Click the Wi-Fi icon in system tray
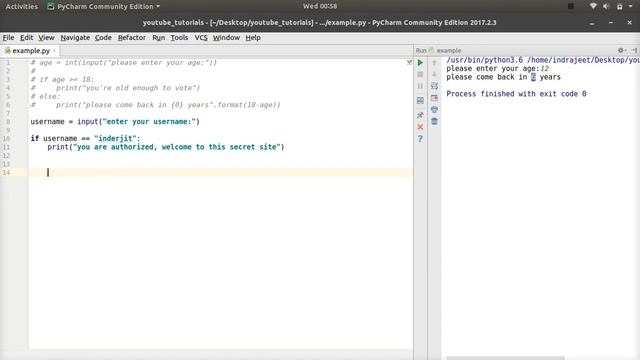This screenshot has width=640, height=360. click(593, 6)
